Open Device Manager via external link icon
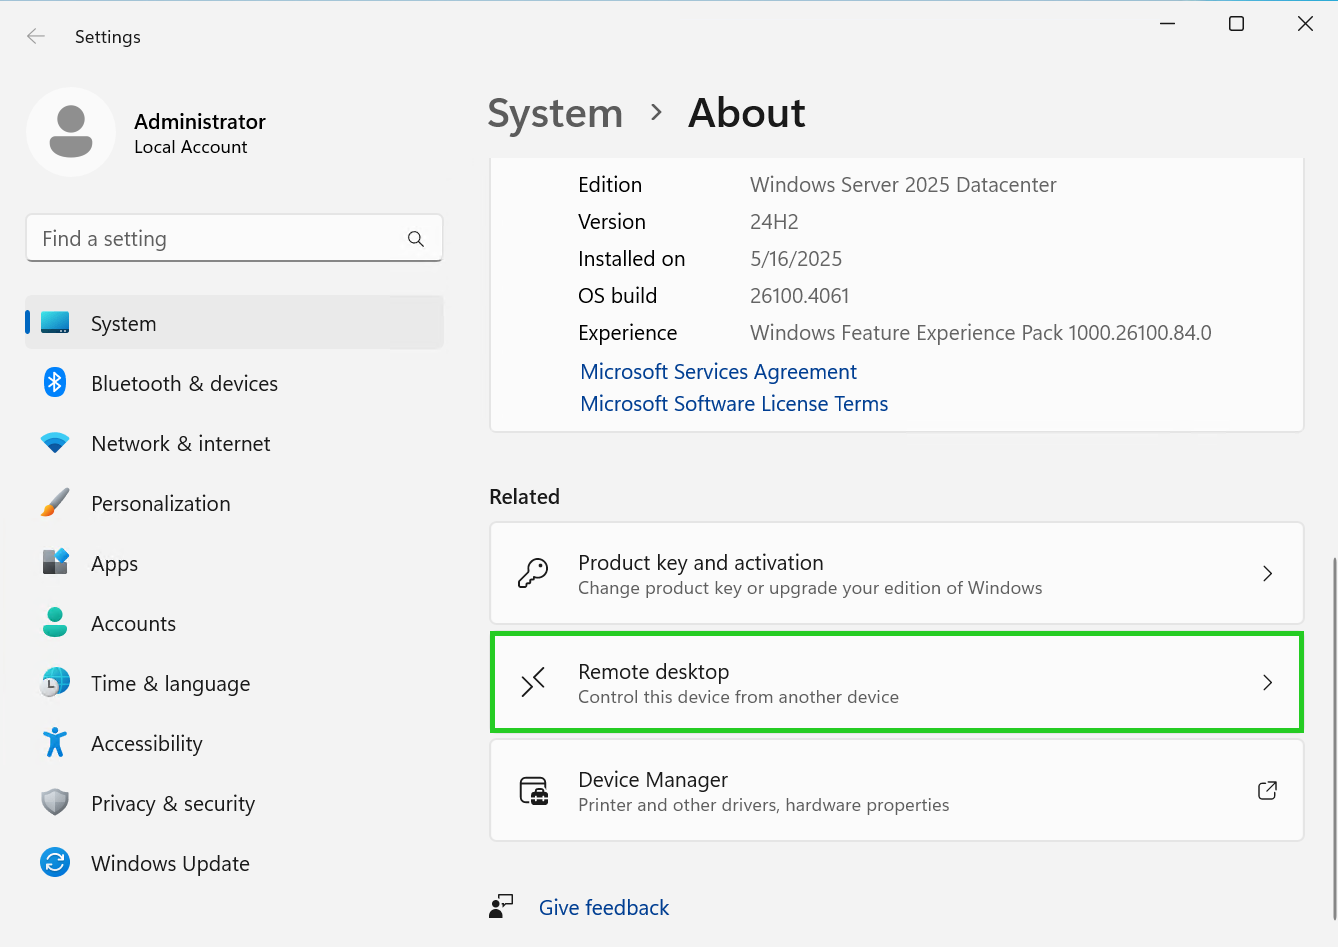Image resolution: width=1338 pixels, height=947 pixels. pos(1267,790)
